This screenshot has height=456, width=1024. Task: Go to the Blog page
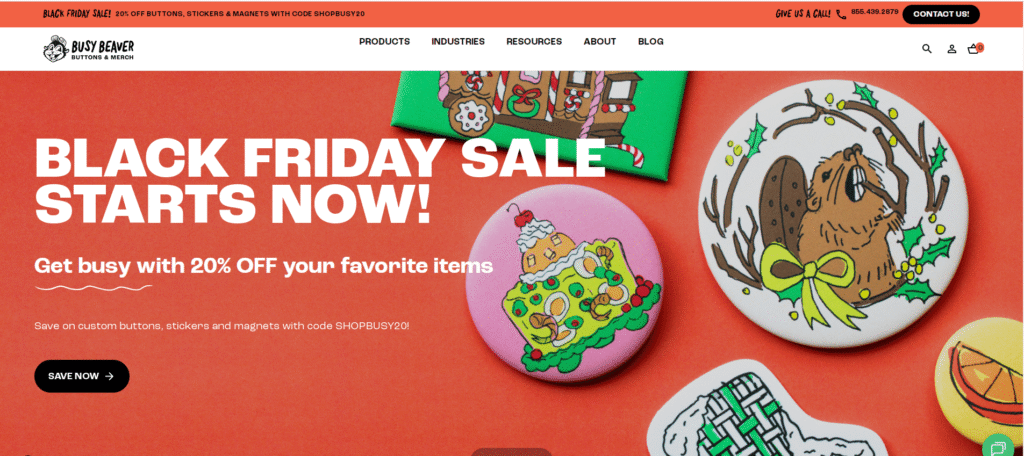(x=650, y=41)
